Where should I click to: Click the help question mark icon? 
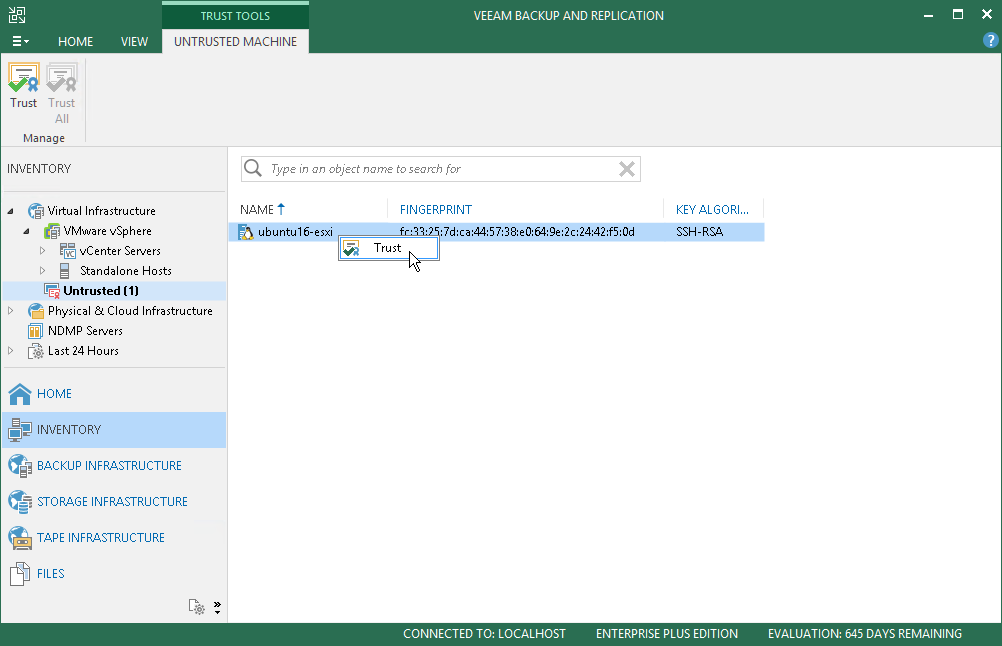pyautogui.click(x=990, y=41)
